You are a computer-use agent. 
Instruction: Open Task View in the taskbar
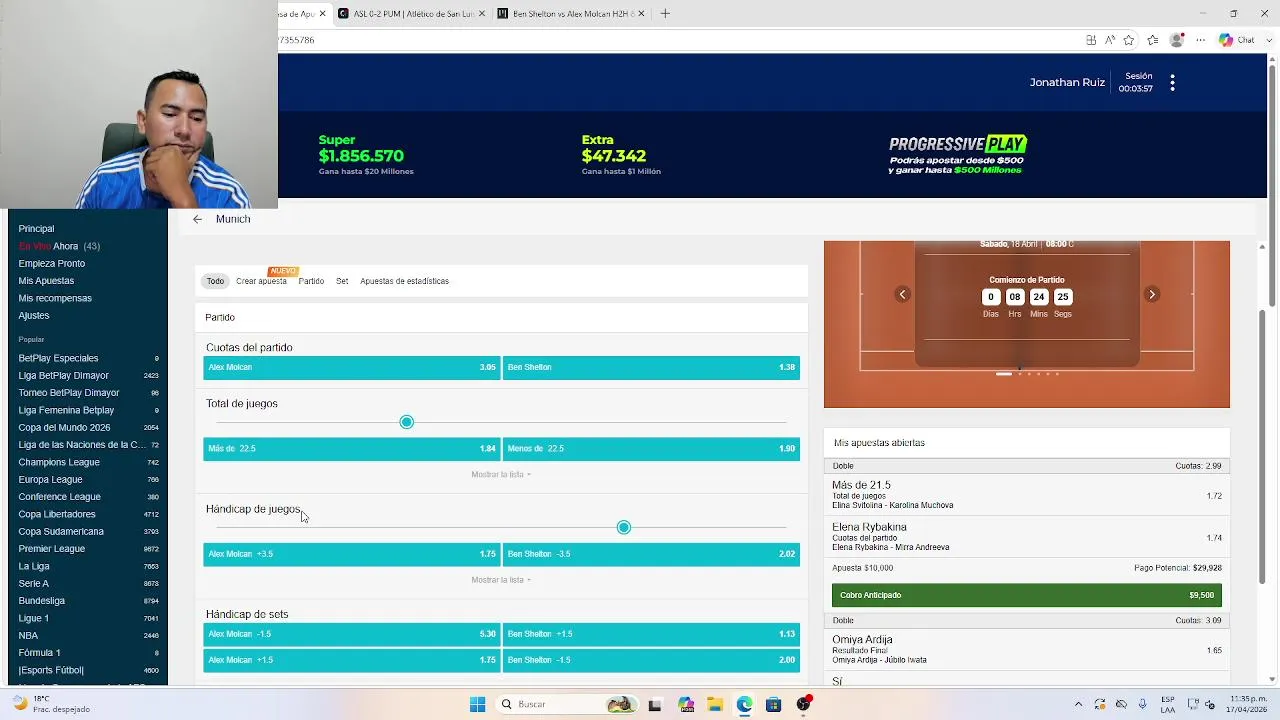655,704
